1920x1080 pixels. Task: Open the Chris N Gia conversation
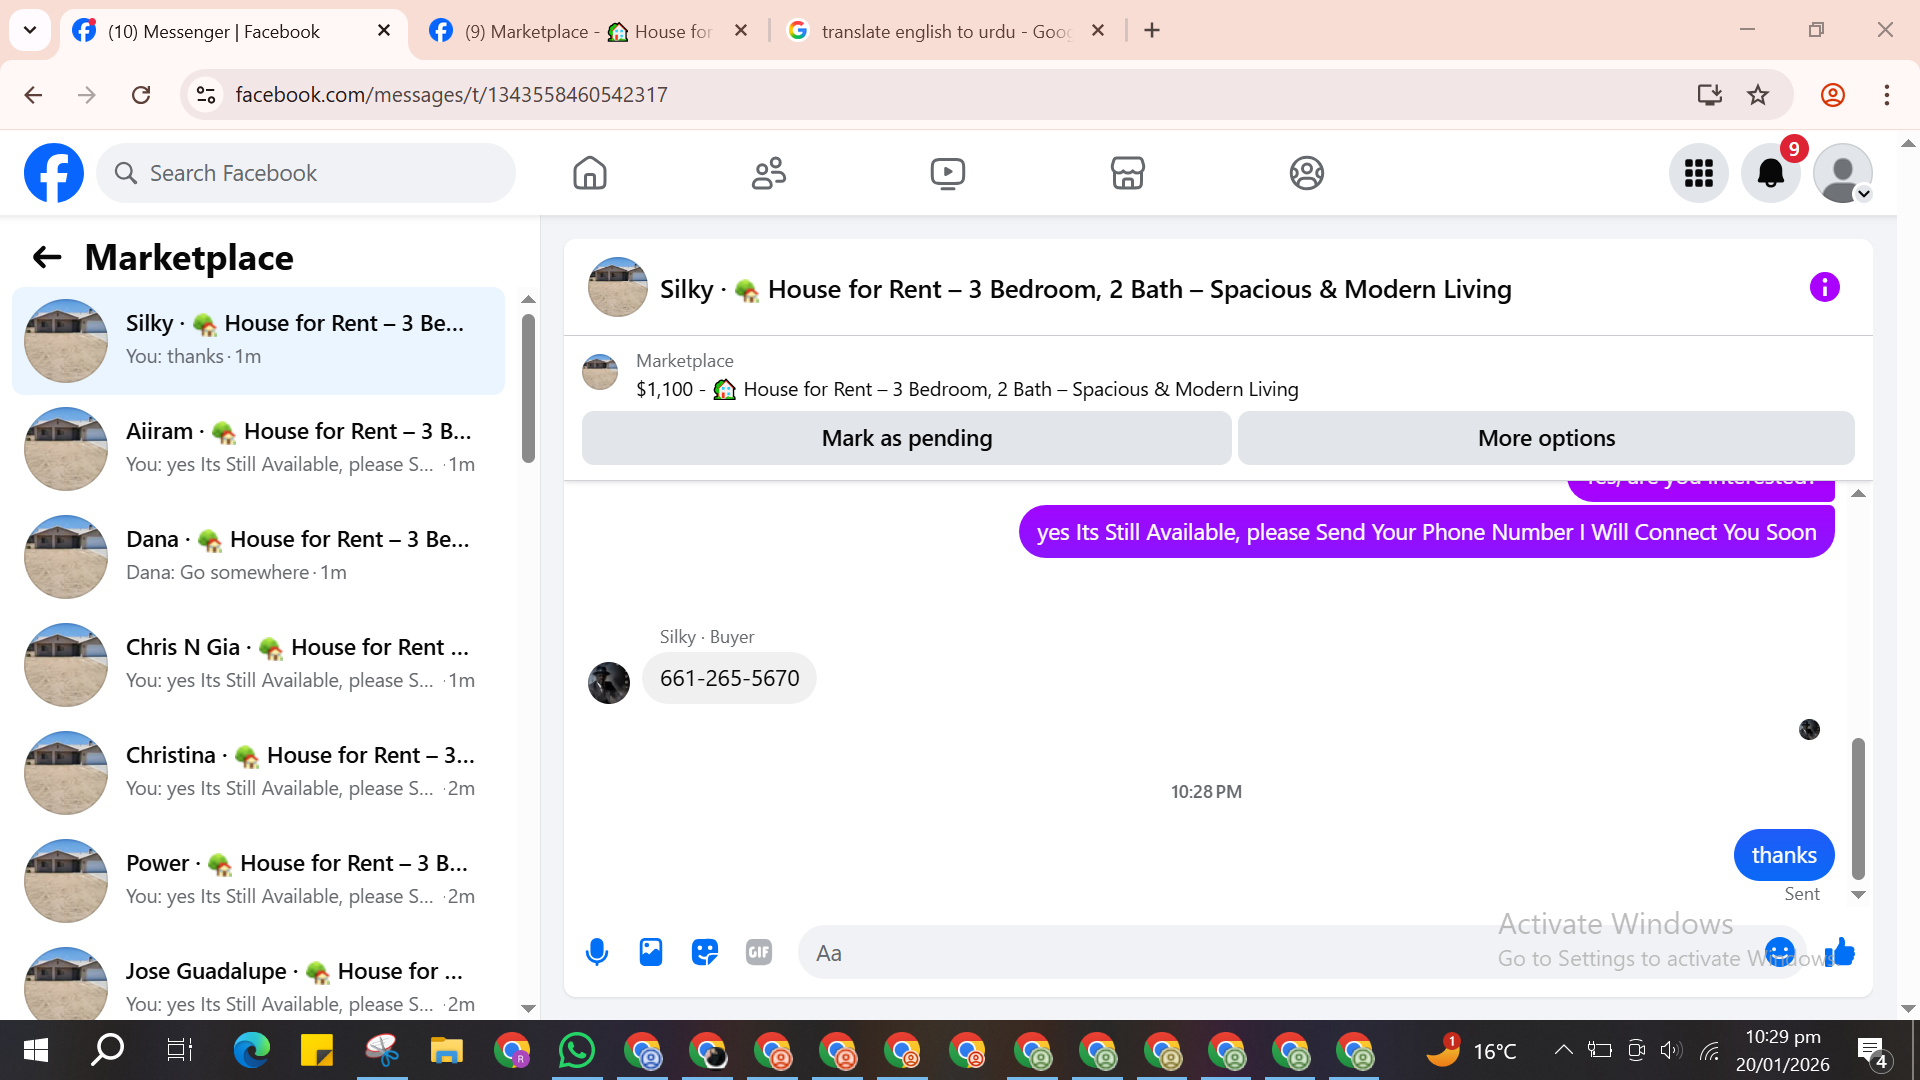coord(258,665)
